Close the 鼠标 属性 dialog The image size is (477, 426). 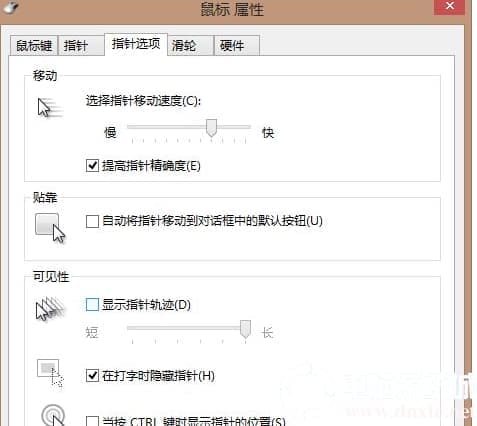(x=450, y=7)
